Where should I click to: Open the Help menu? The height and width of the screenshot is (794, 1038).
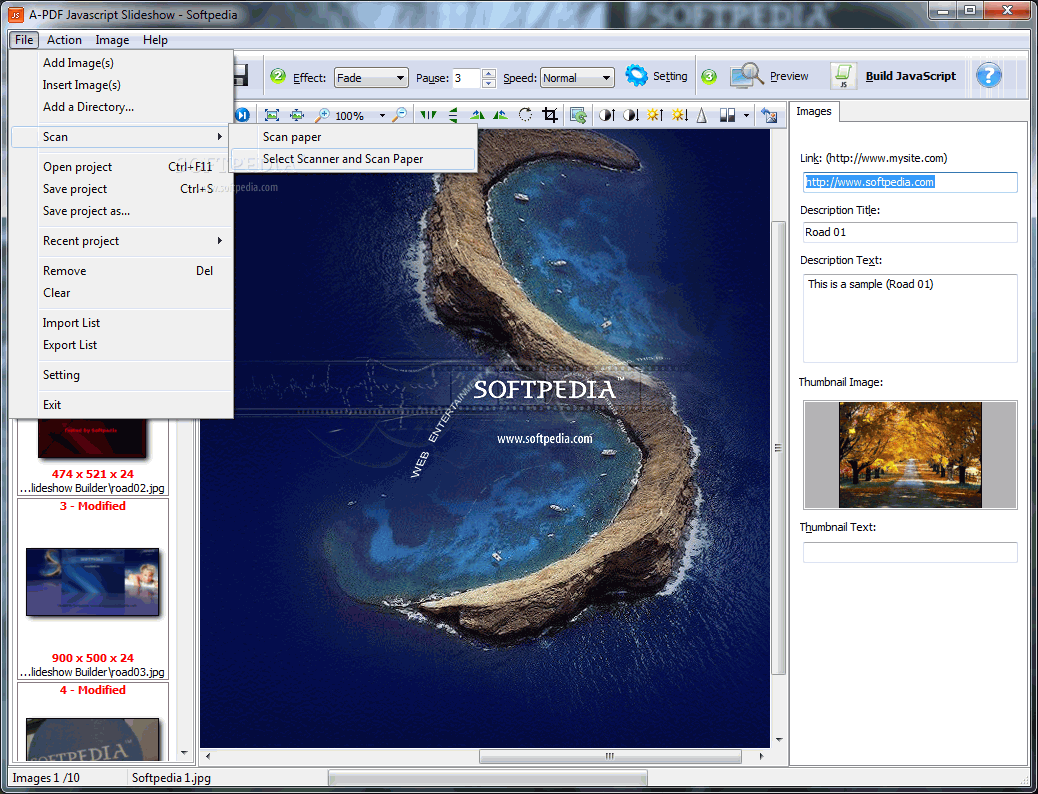tap(155, 40)
